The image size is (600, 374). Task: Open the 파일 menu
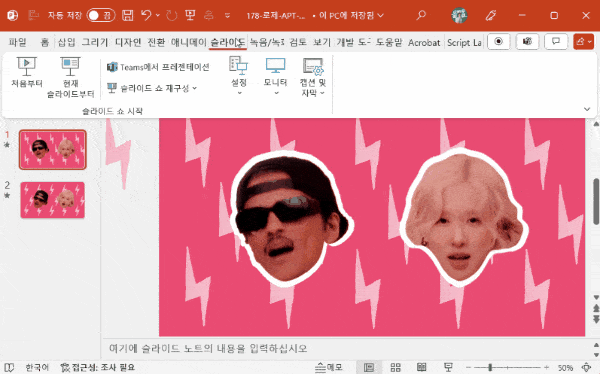coord(18,42)
